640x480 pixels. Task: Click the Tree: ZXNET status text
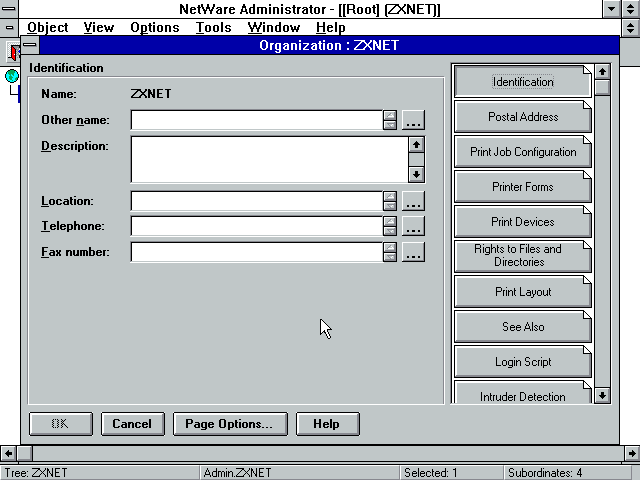coord(36,473)
